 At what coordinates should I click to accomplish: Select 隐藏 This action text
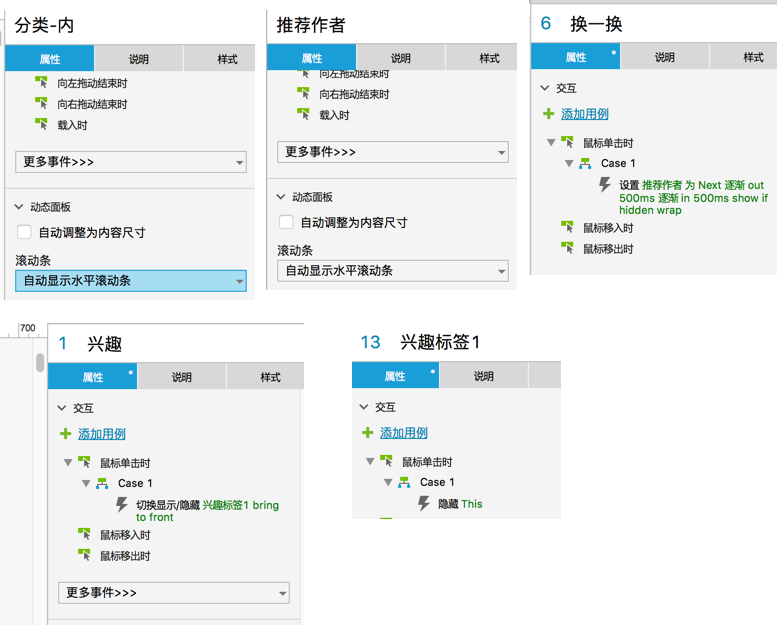point(460,504)
